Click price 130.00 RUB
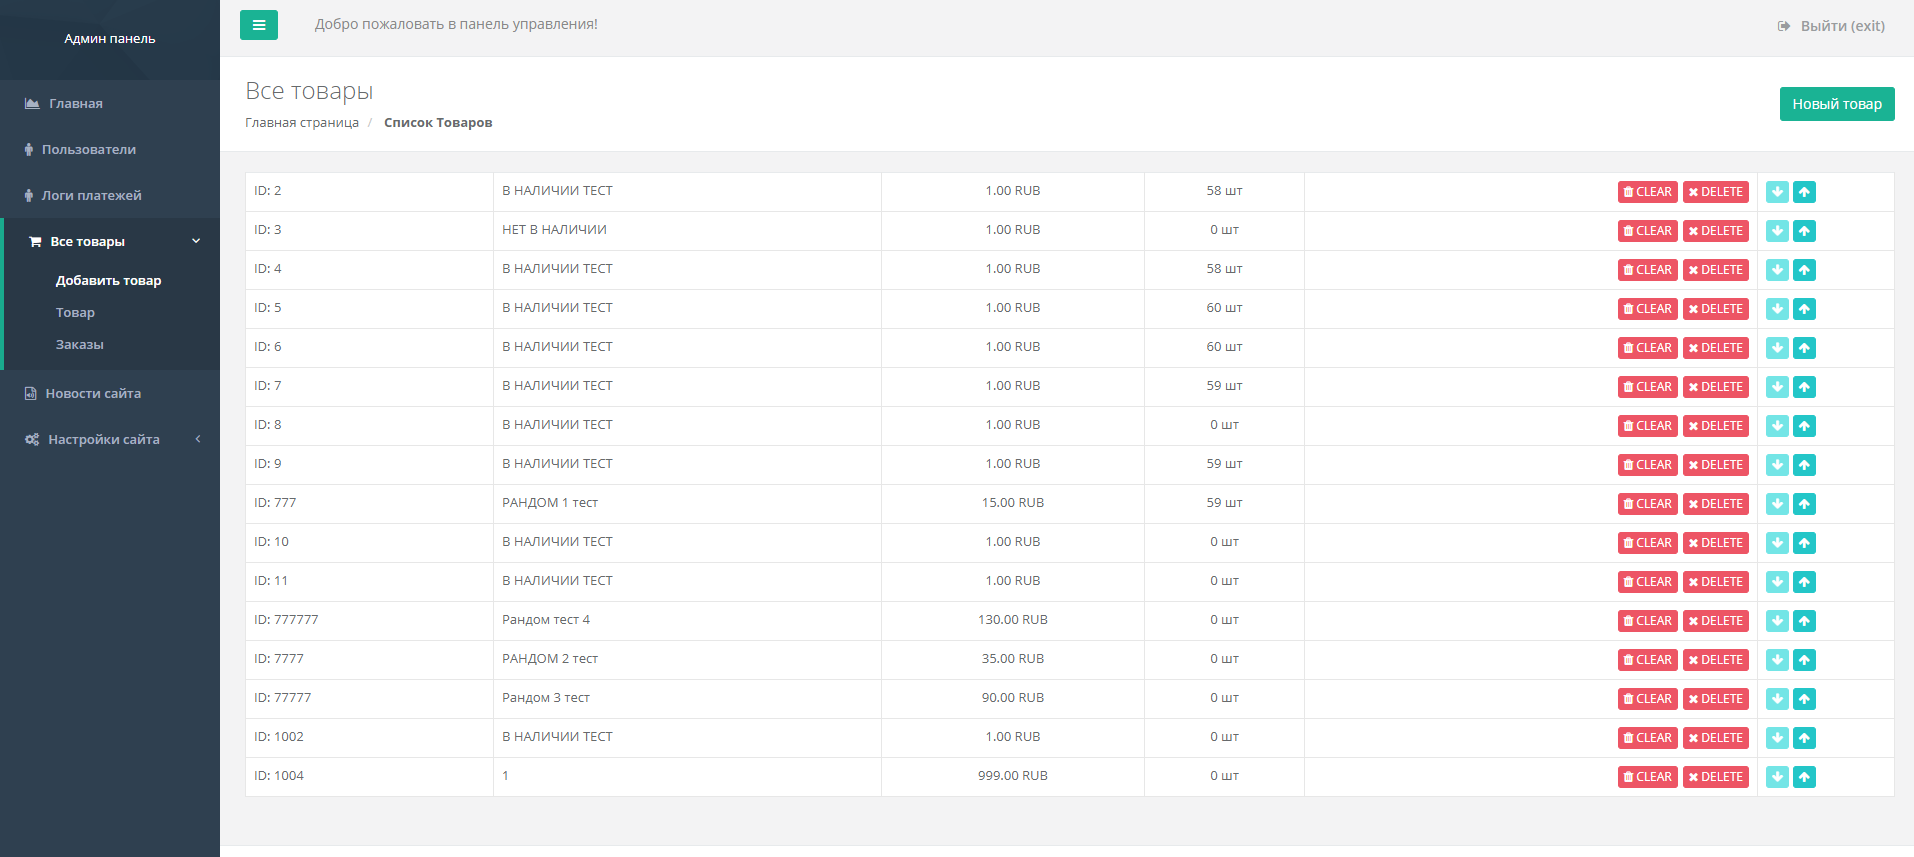 pos(1013,620)
